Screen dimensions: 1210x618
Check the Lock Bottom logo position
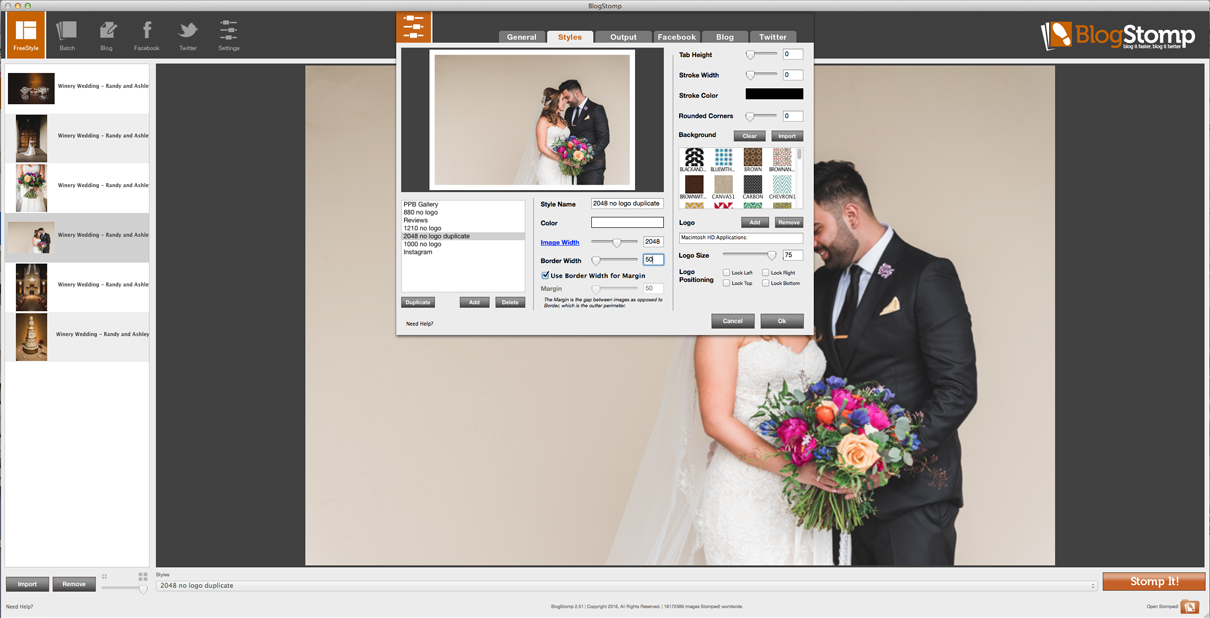tap(768, 282)
